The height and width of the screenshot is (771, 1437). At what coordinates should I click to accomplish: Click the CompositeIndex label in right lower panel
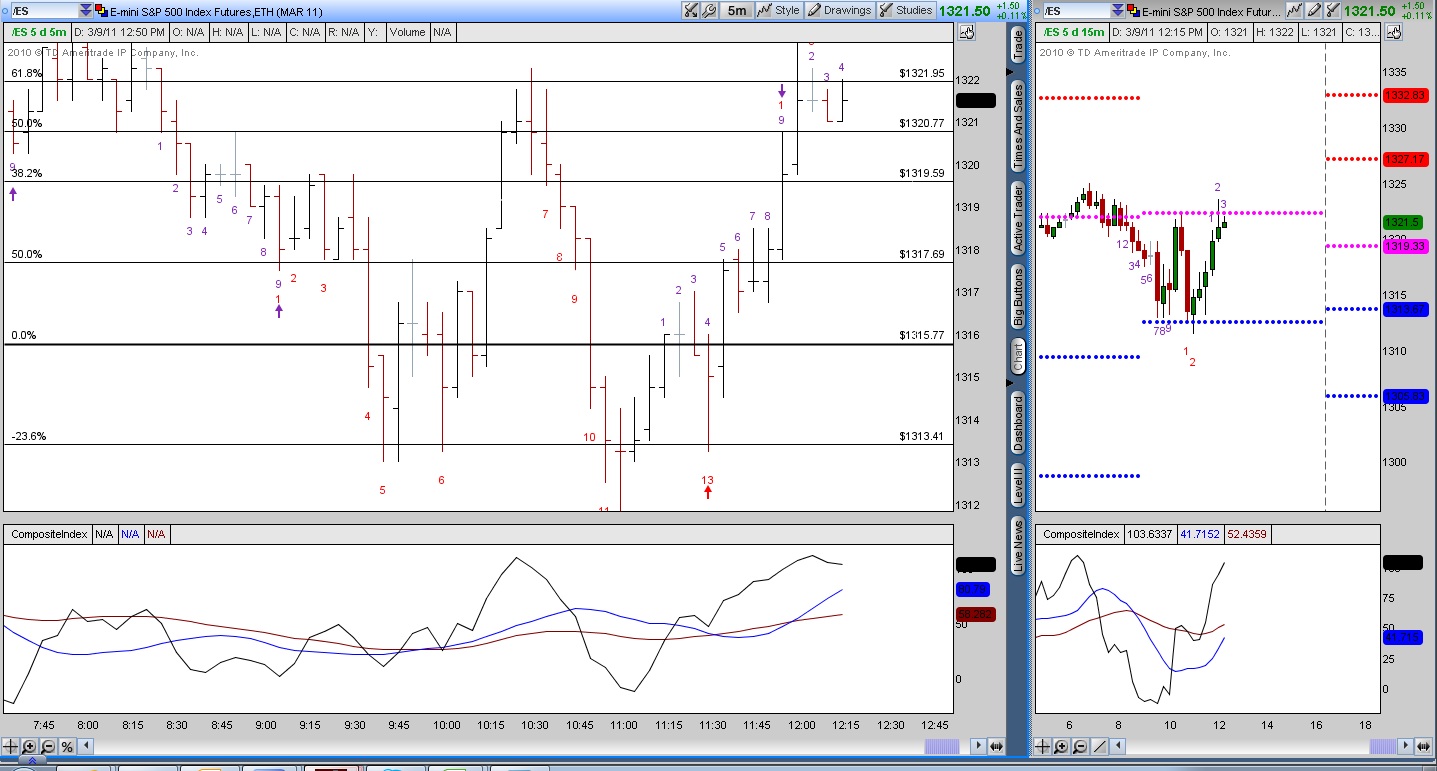pos(1081,535)
